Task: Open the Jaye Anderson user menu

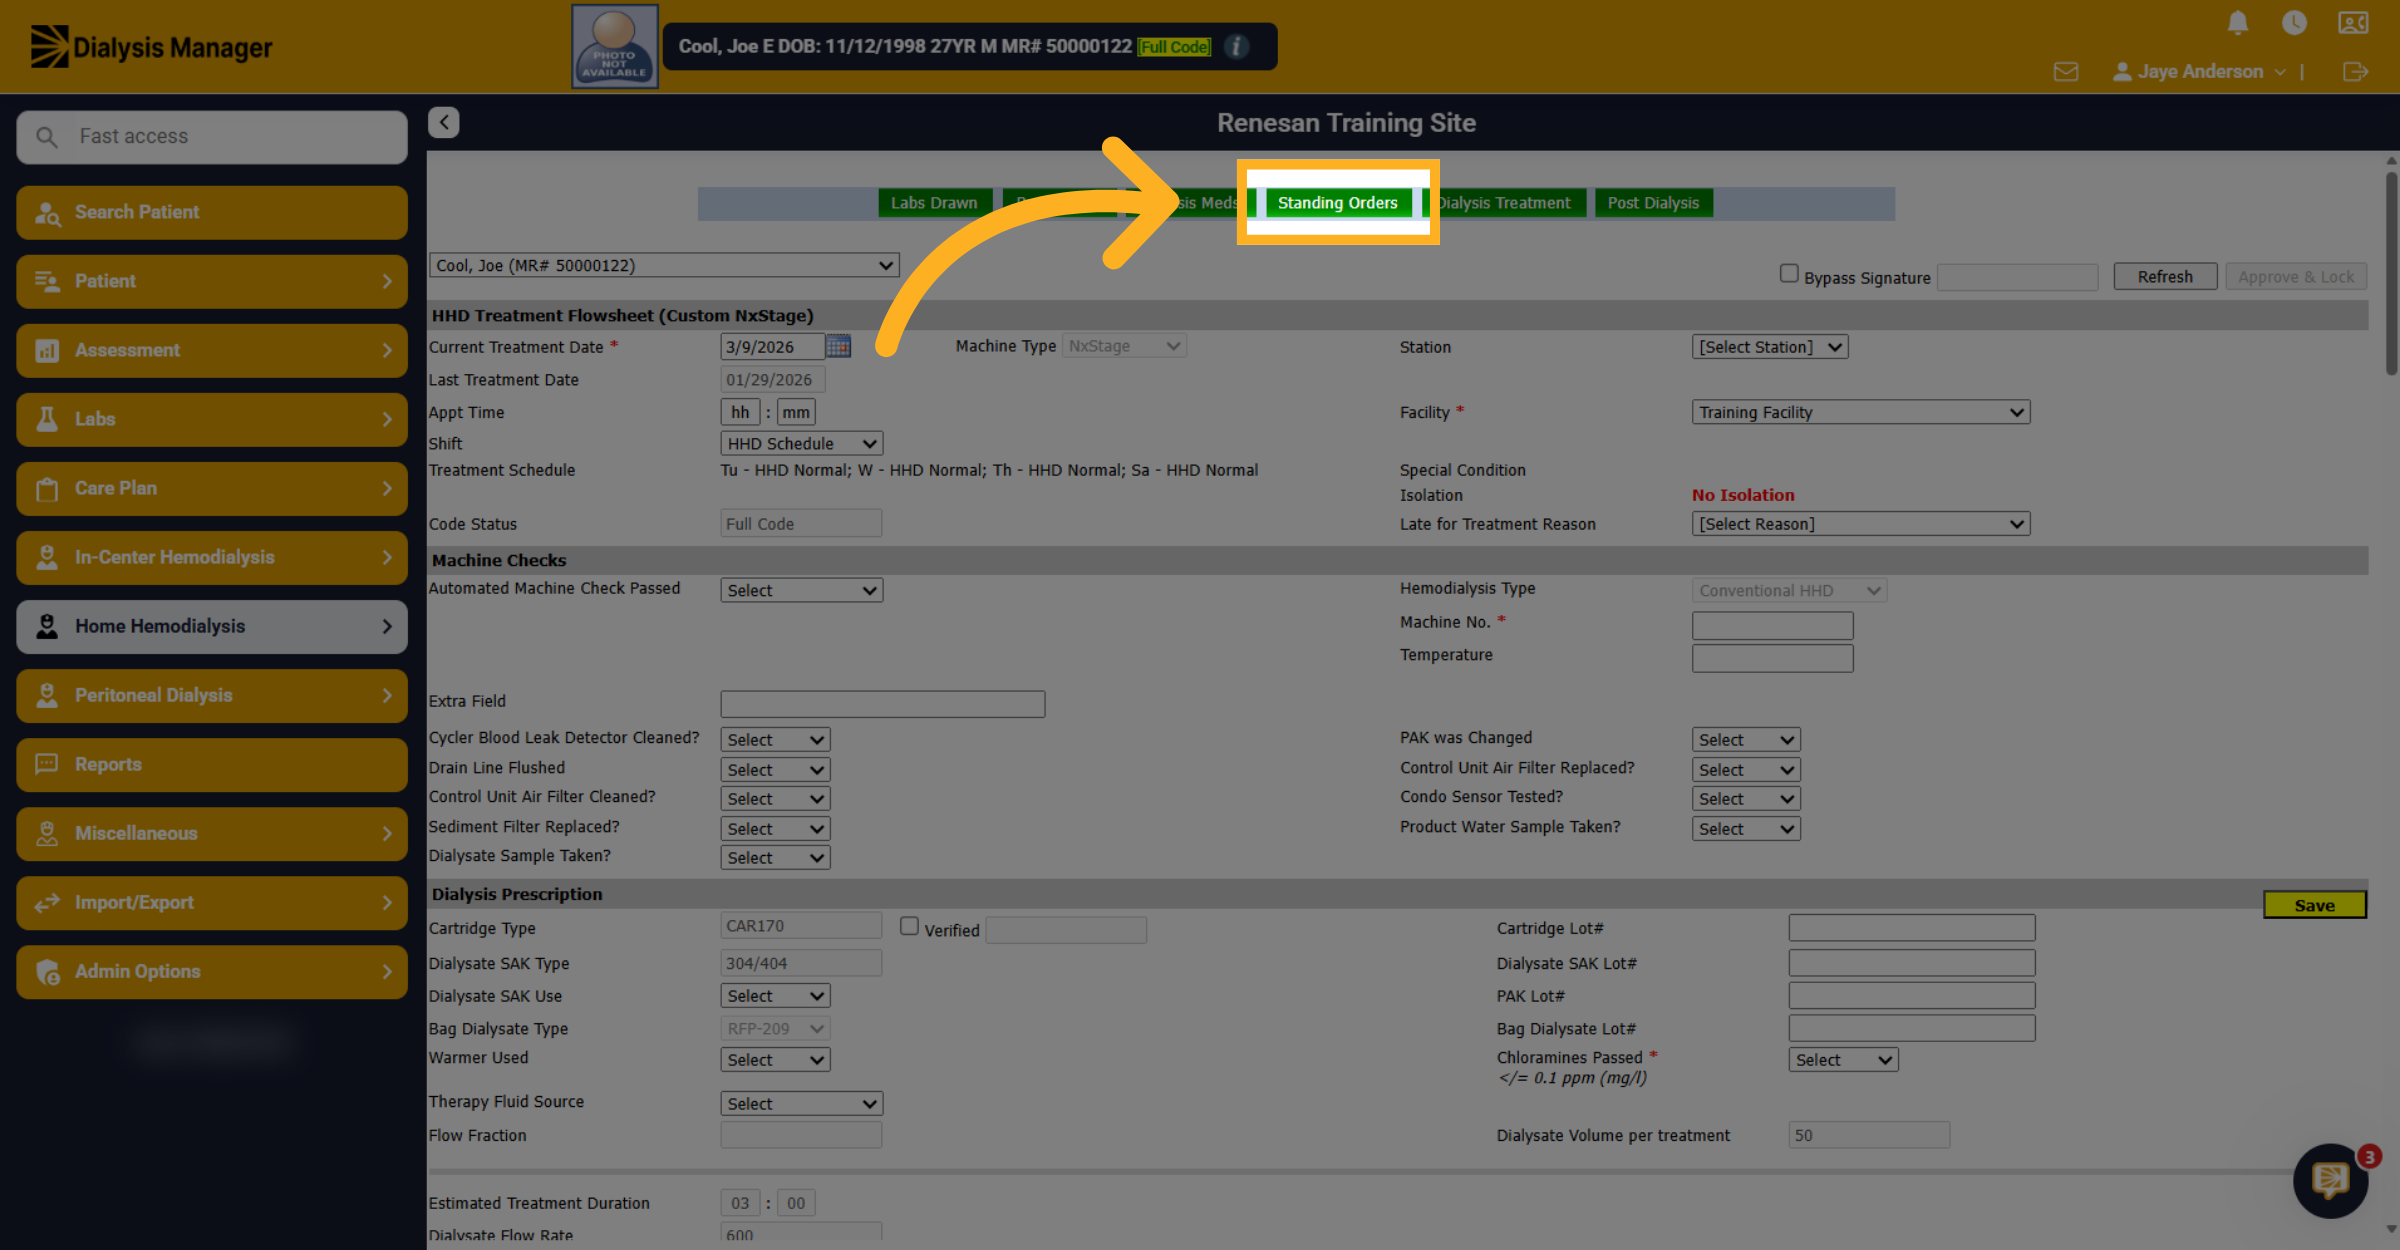Action: (2198, 71)
